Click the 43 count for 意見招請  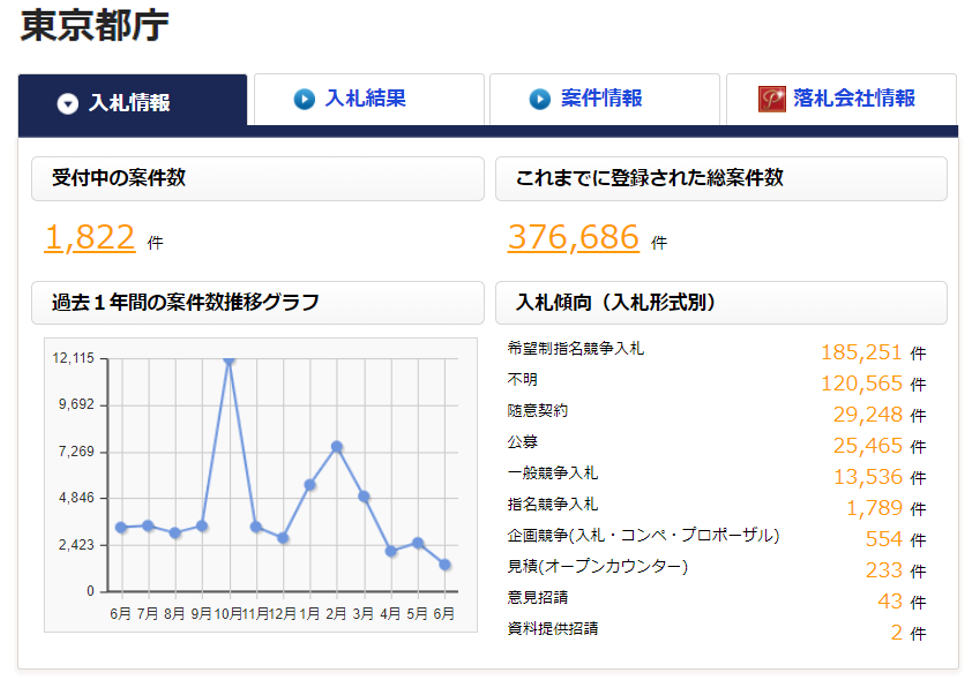tap(890, 601)
